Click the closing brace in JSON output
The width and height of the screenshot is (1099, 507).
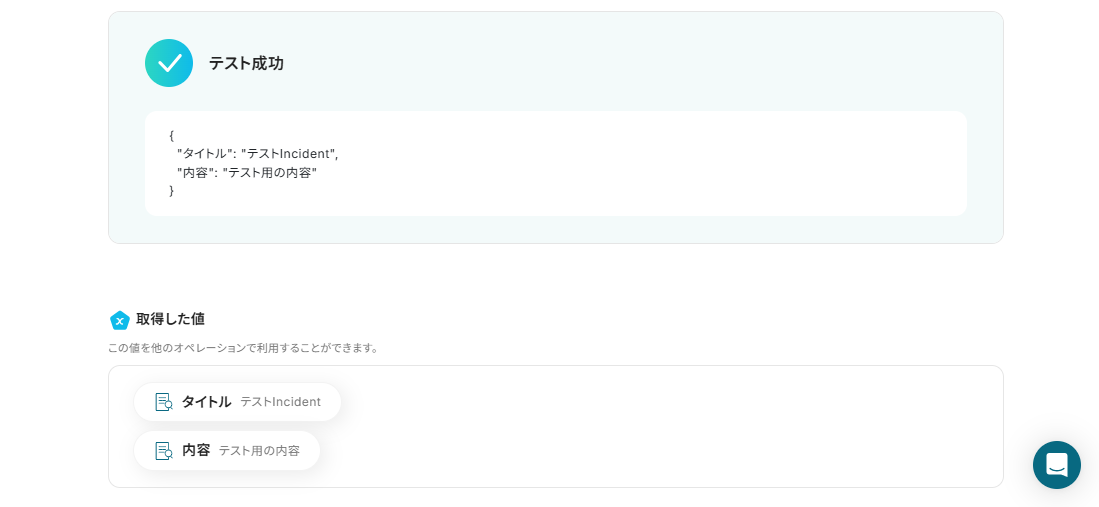[x=172, y=191]
